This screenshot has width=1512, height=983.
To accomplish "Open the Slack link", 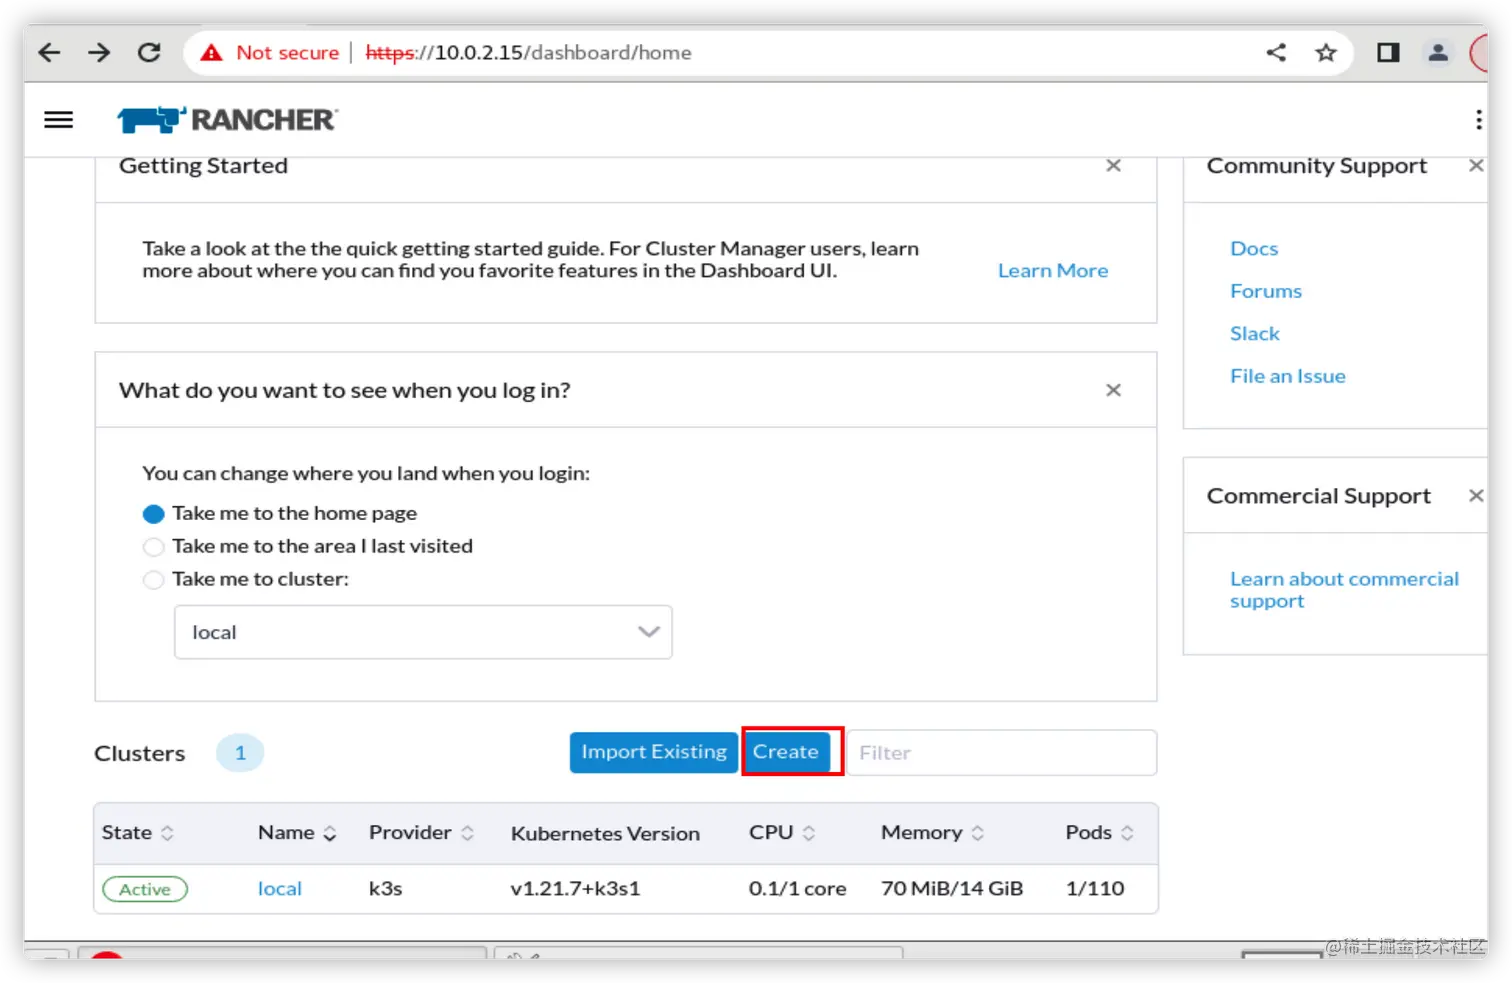I will click(x=1255, y=334).
